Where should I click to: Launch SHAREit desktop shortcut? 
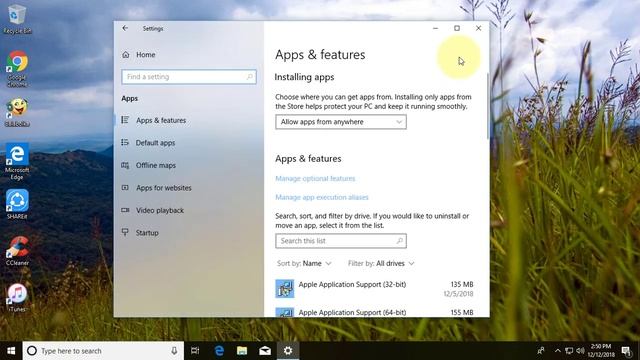click(x=17, y=204)
